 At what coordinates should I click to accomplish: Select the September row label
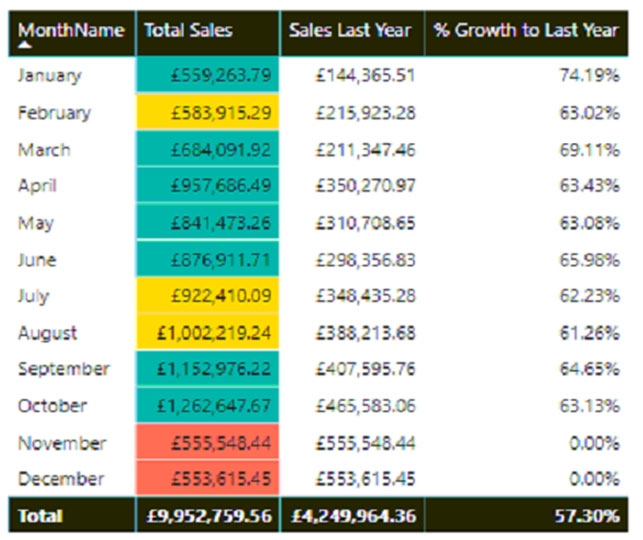[x=64, y=369]
